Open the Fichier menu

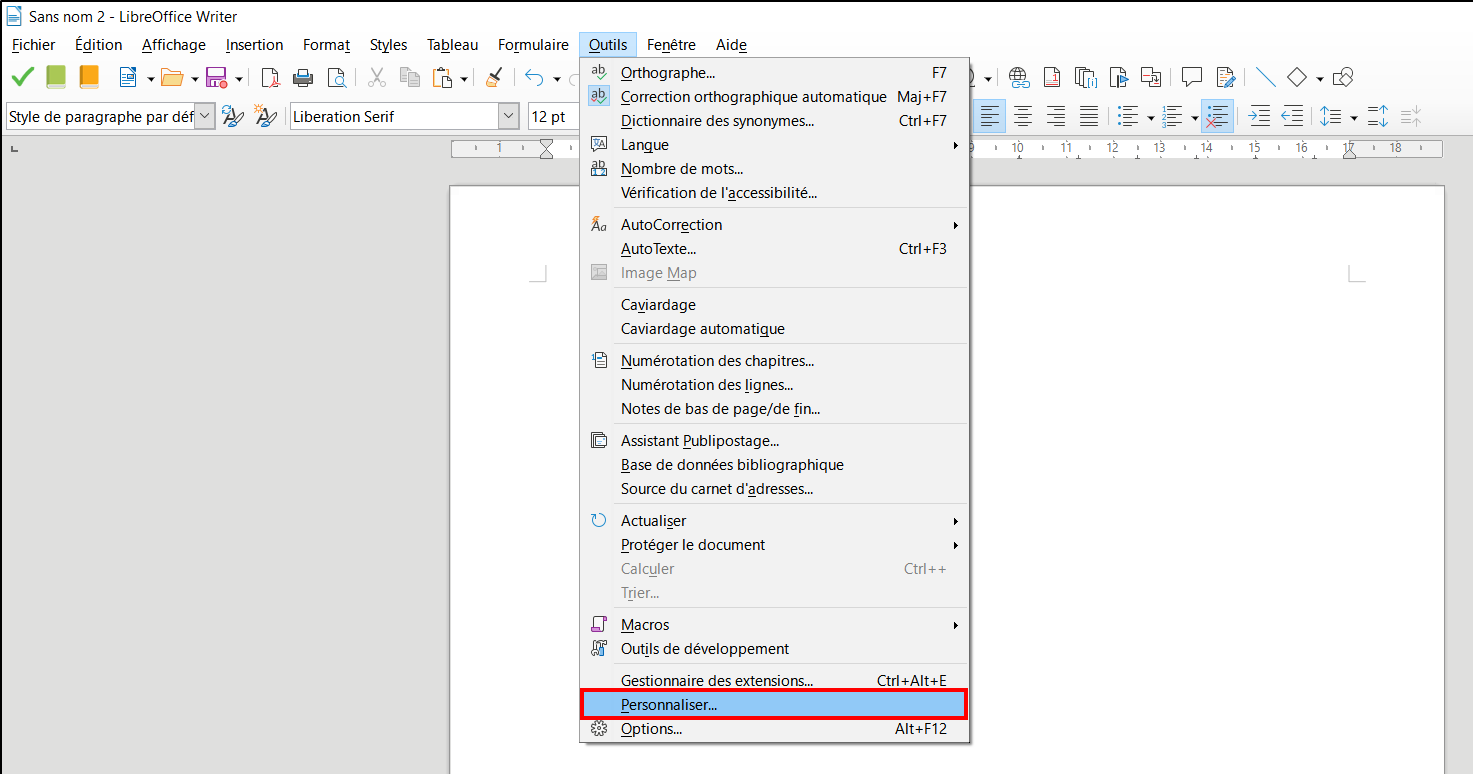point(34,45)
